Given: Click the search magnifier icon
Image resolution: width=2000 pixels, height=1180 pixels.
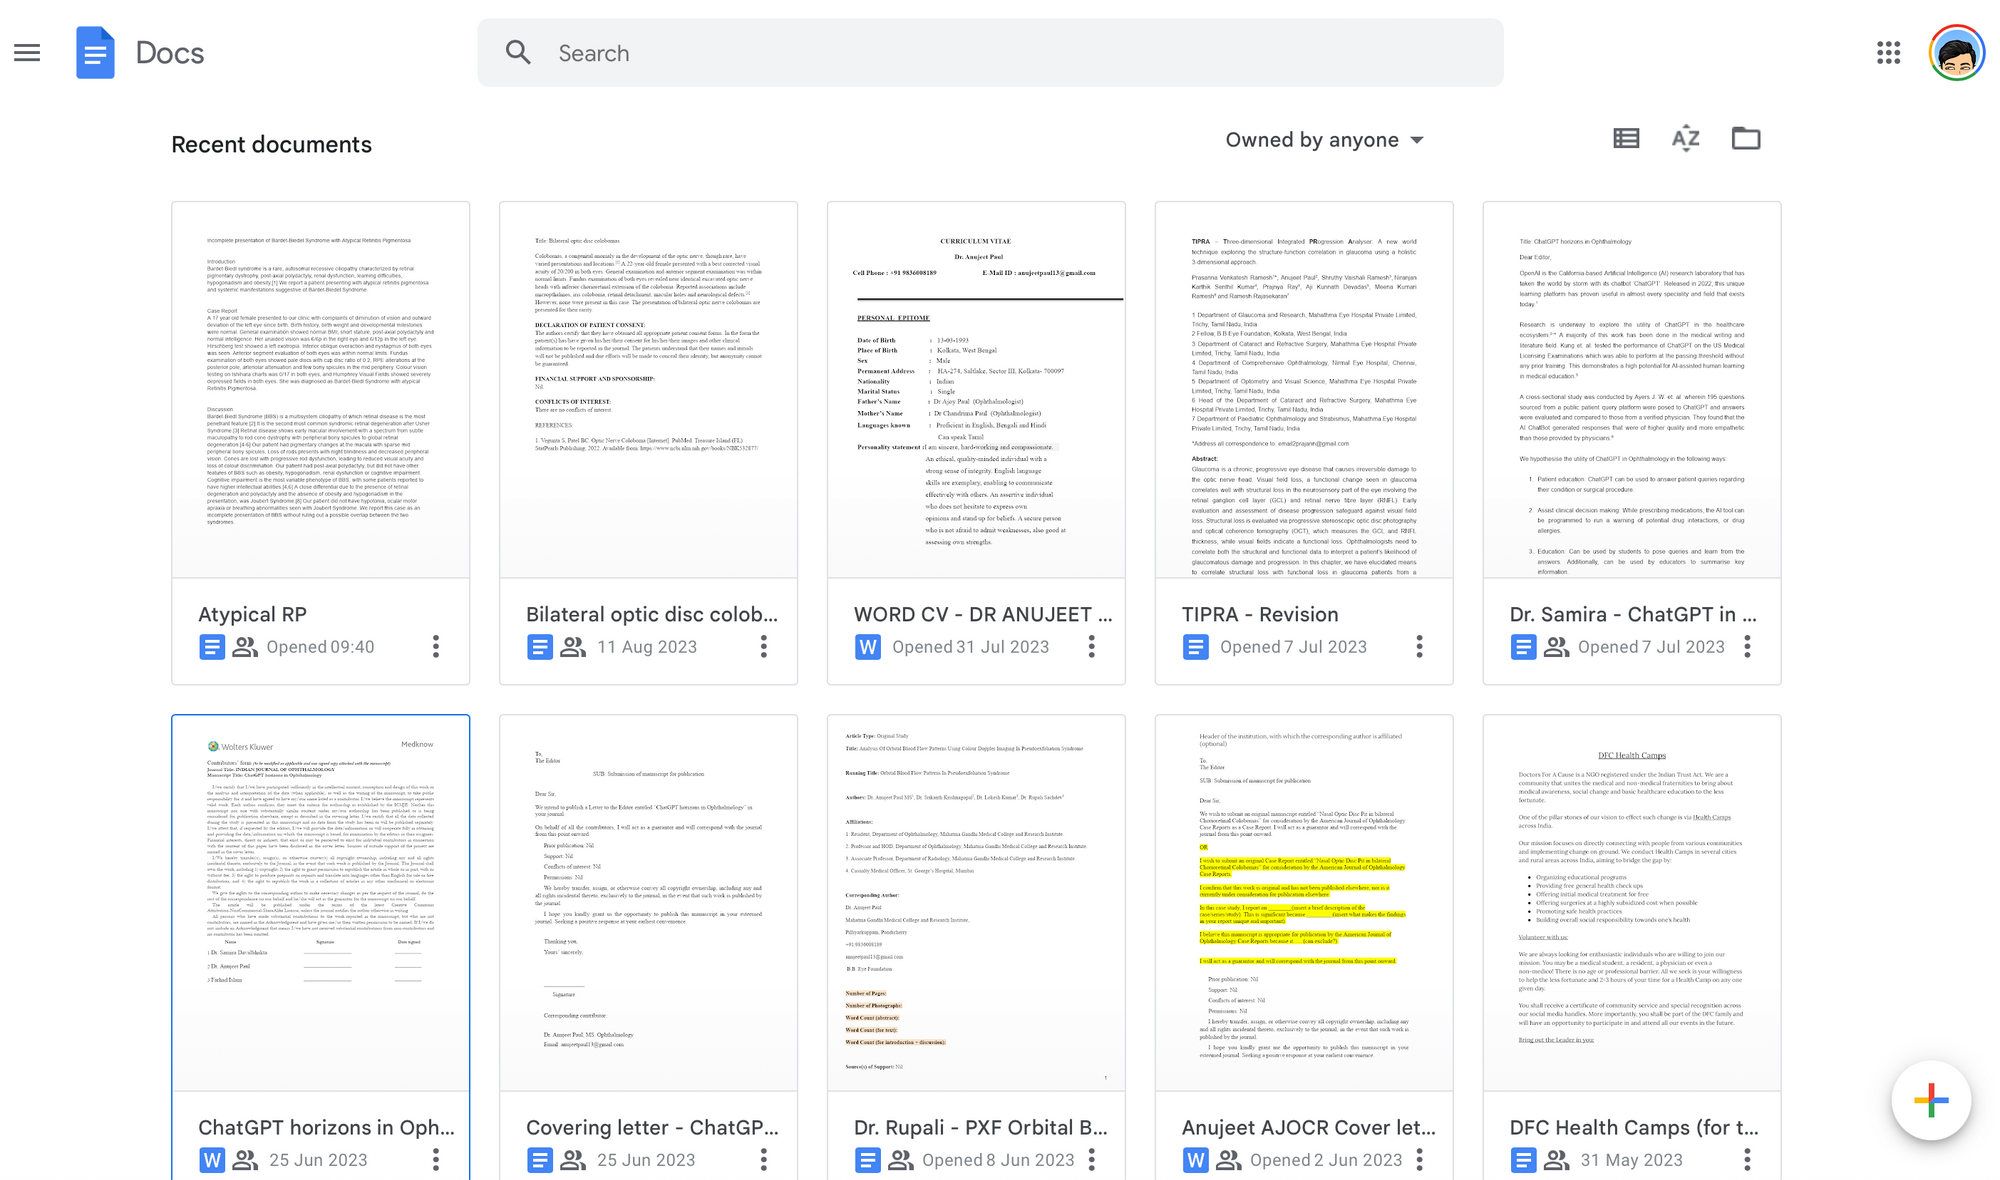Looking at the screenshot, I should (518, 53).
